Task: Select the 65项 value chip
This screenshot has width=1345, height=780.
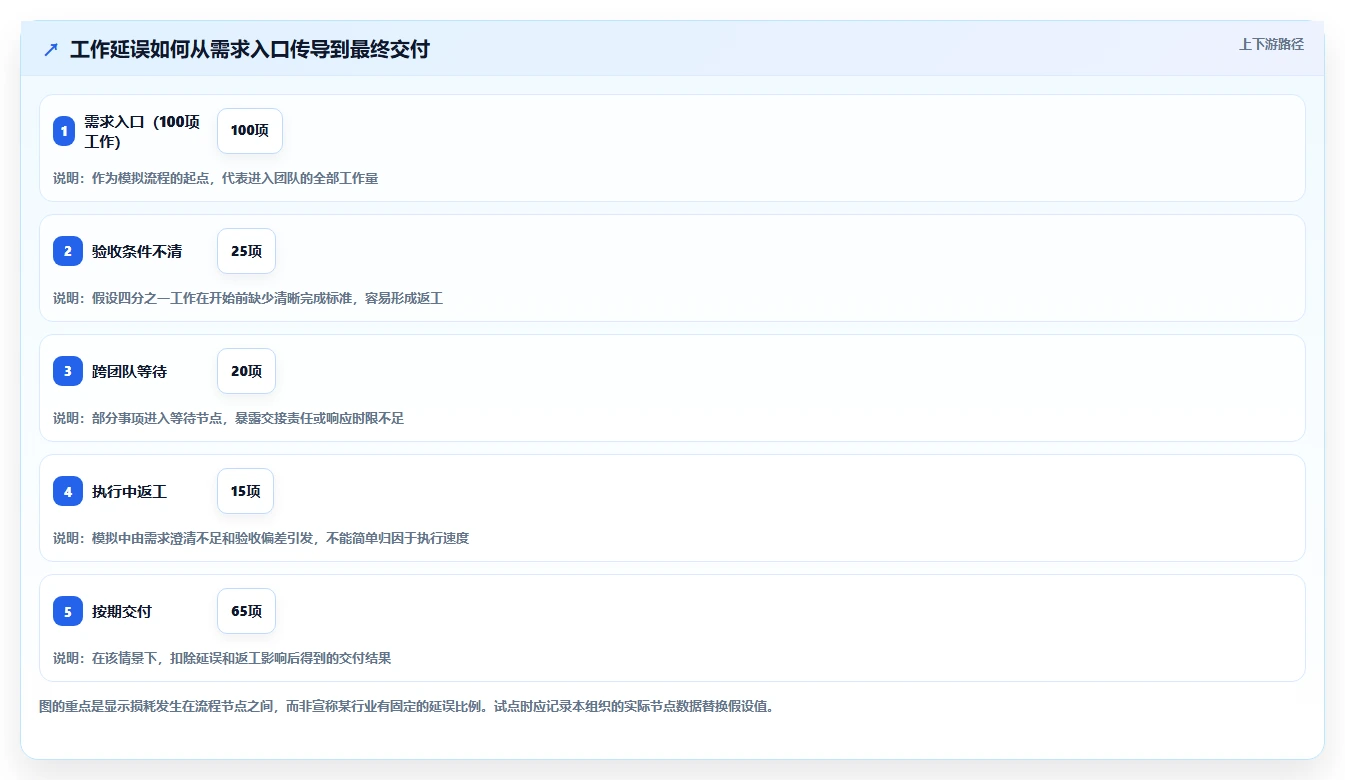Action: (246, 611)
